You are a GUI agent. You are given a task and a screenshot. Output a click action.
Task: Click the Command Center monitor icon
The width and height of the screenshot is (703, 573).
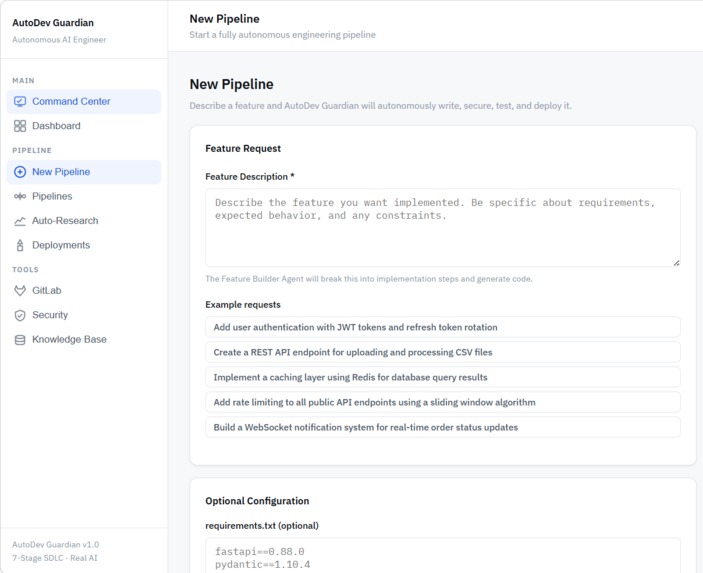click(x=20, y=101)
